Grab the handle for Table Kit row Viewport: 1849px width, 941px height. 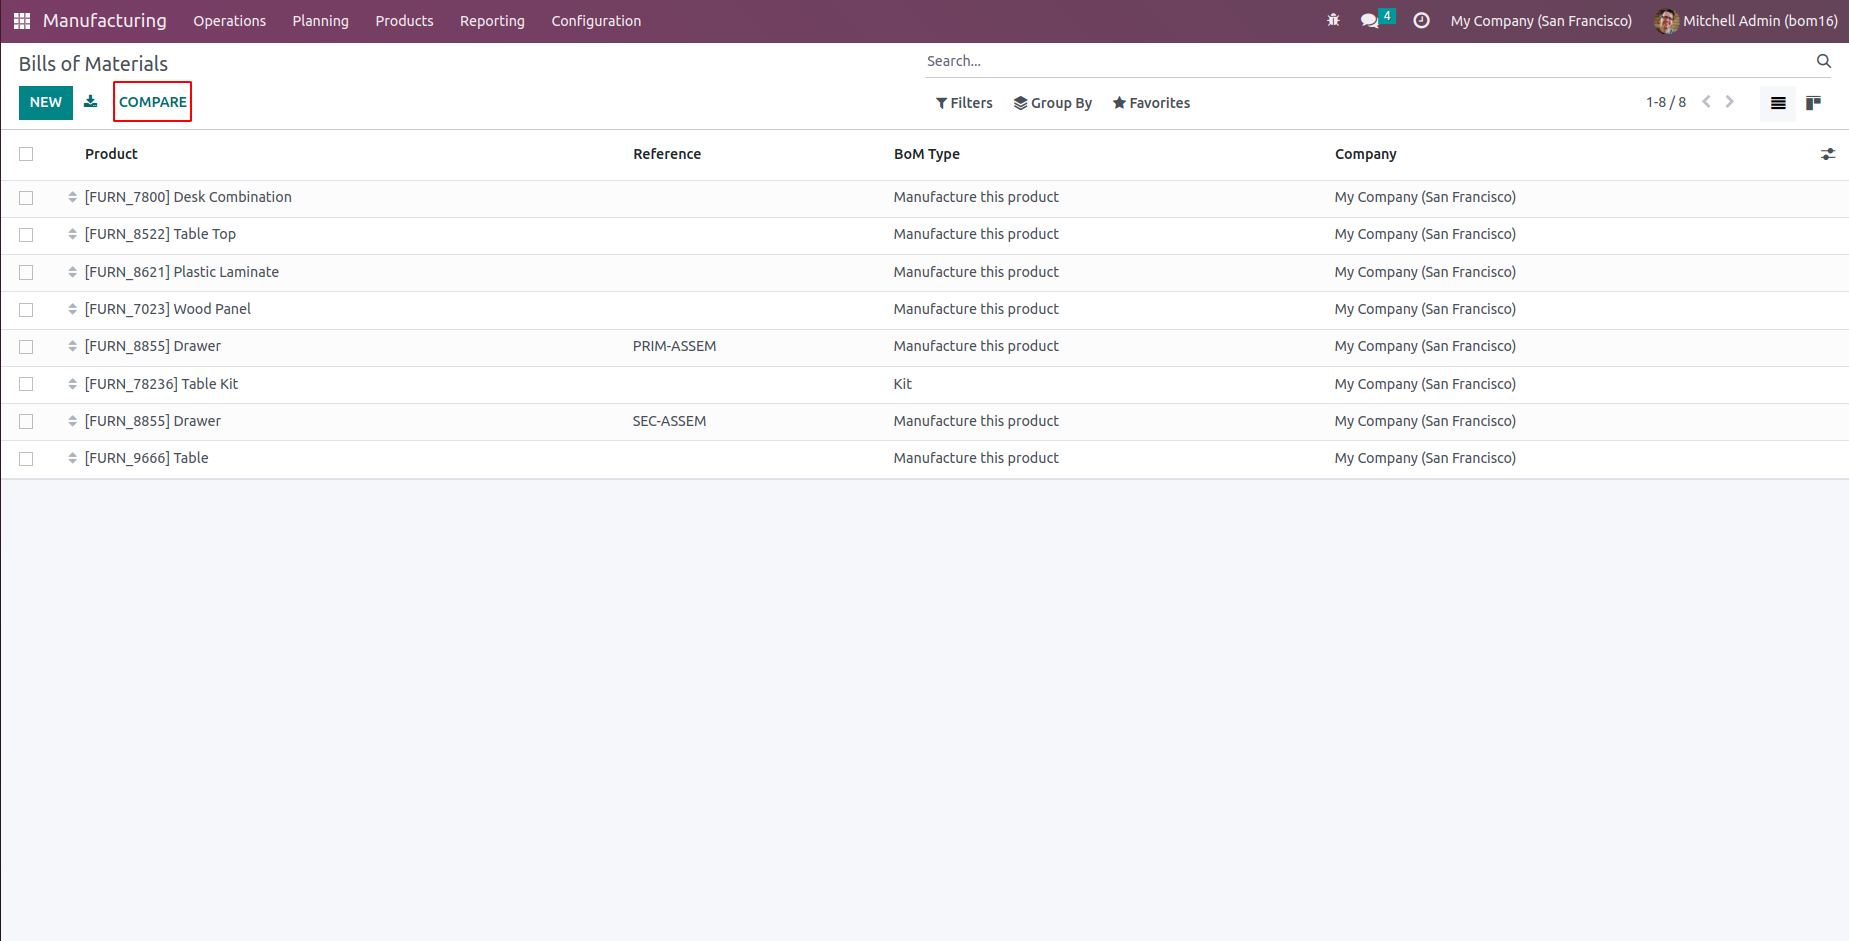(x=72, y=384)
